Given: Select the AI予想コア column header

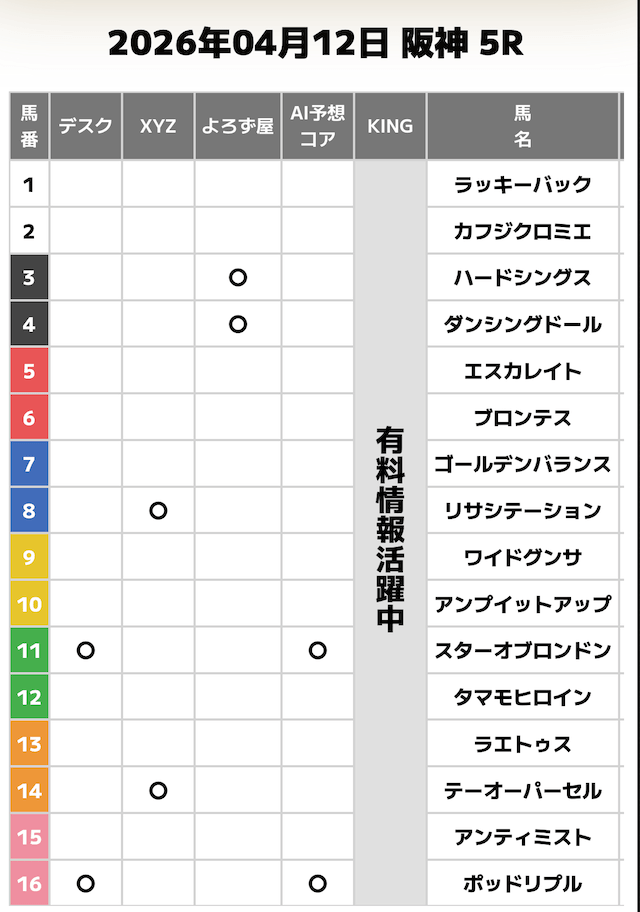Looking at the screenshot, I should (x=317, y=126).
